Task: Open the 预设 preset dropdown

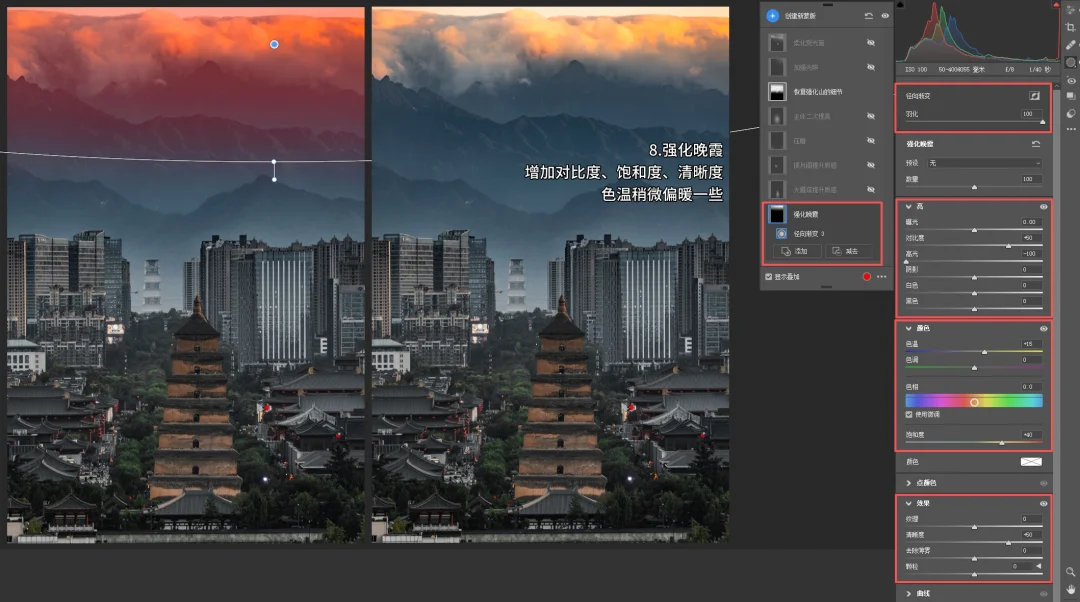Action: (984, 162)
